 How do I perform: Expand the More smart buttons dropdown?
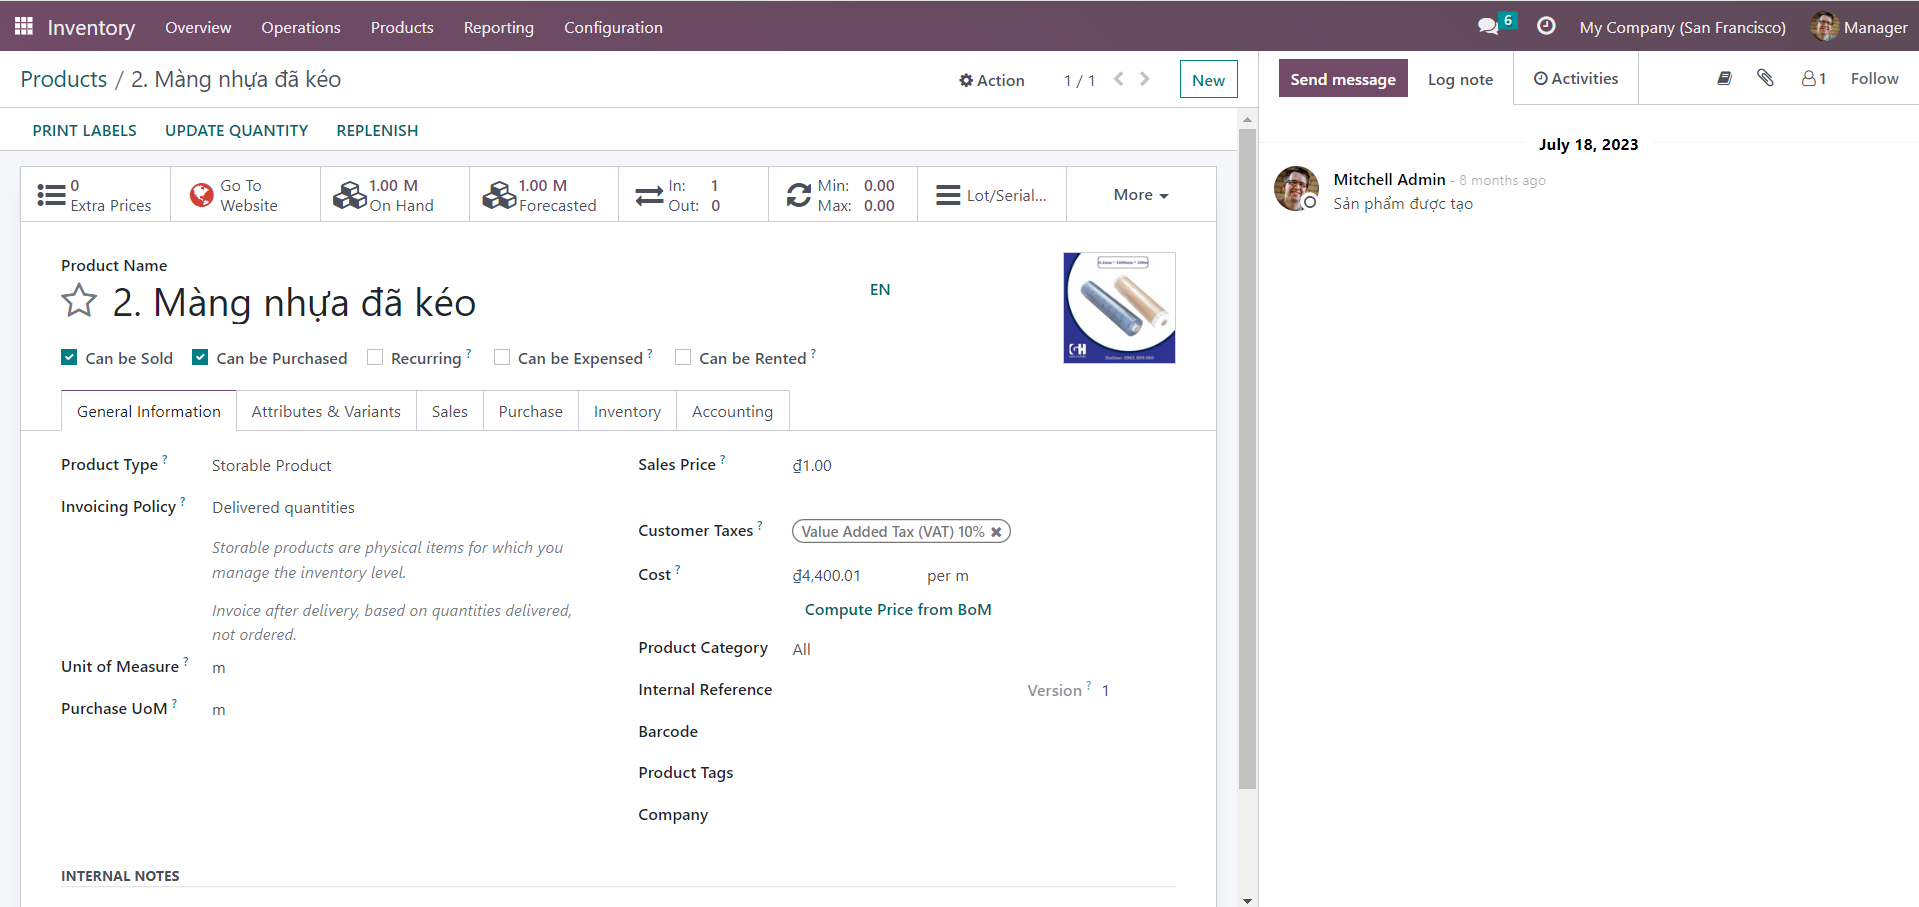pos(1140,195)
